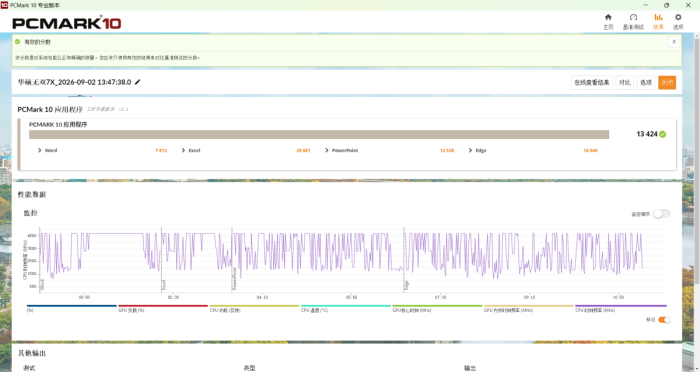This screenshot has width=700, height=372.
Task: Click the PowerPoint score value
Action: pyautogui.click(x=447, y=150)
